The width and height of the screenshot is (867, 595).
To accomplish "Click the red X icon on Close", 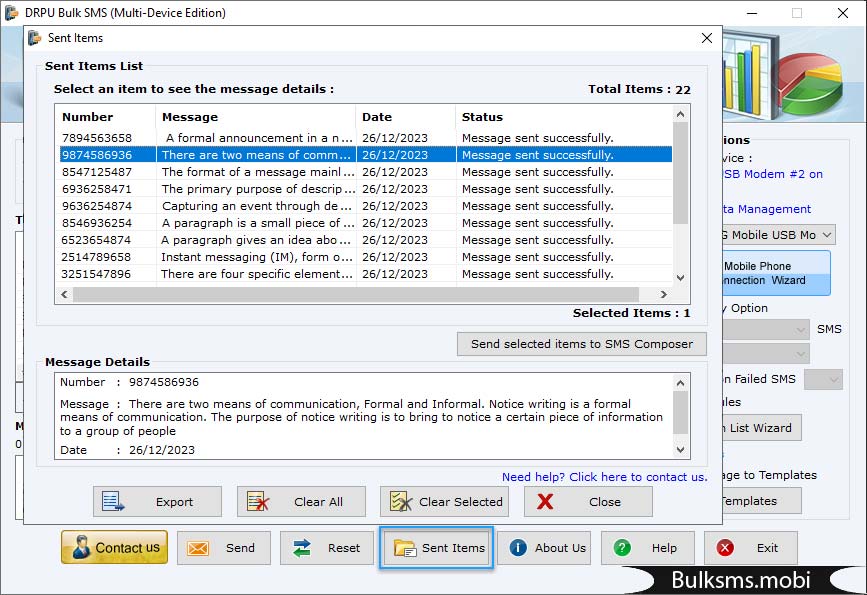I will [x=545, y=502].
